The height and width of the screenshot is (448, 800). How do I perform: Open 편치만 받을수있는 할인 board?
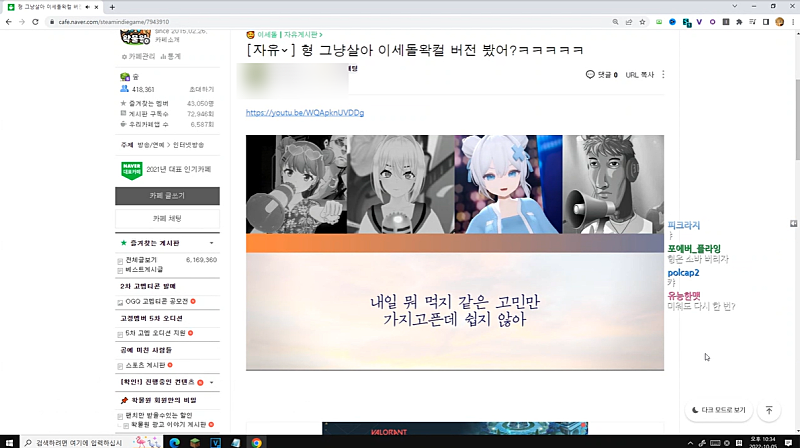159,415
